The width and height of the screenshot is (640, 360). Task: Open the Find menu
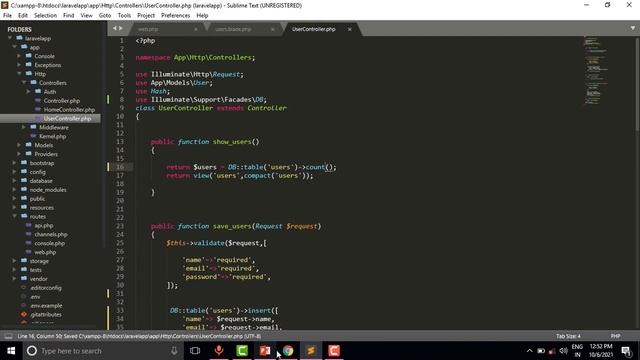(x=68, y=16)
